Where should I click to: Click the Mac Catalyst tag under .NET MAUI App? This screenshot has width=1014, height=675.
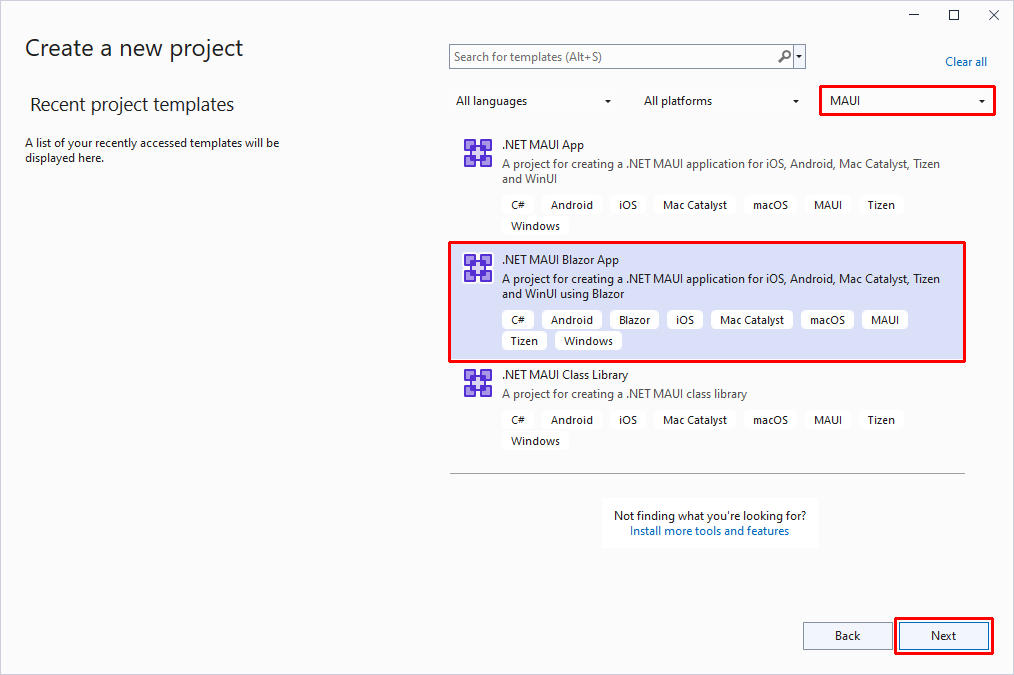click(695, 205)
